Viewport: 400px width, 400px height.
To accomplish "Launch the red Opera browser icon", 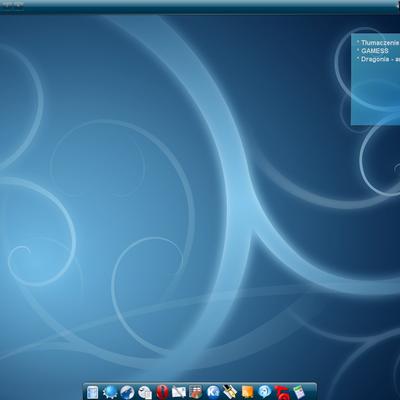I will click(162, 392).
